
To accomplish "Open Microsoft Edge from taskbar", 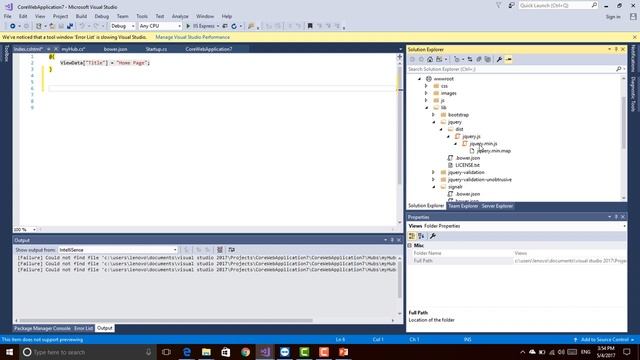I will coord(187,352).
